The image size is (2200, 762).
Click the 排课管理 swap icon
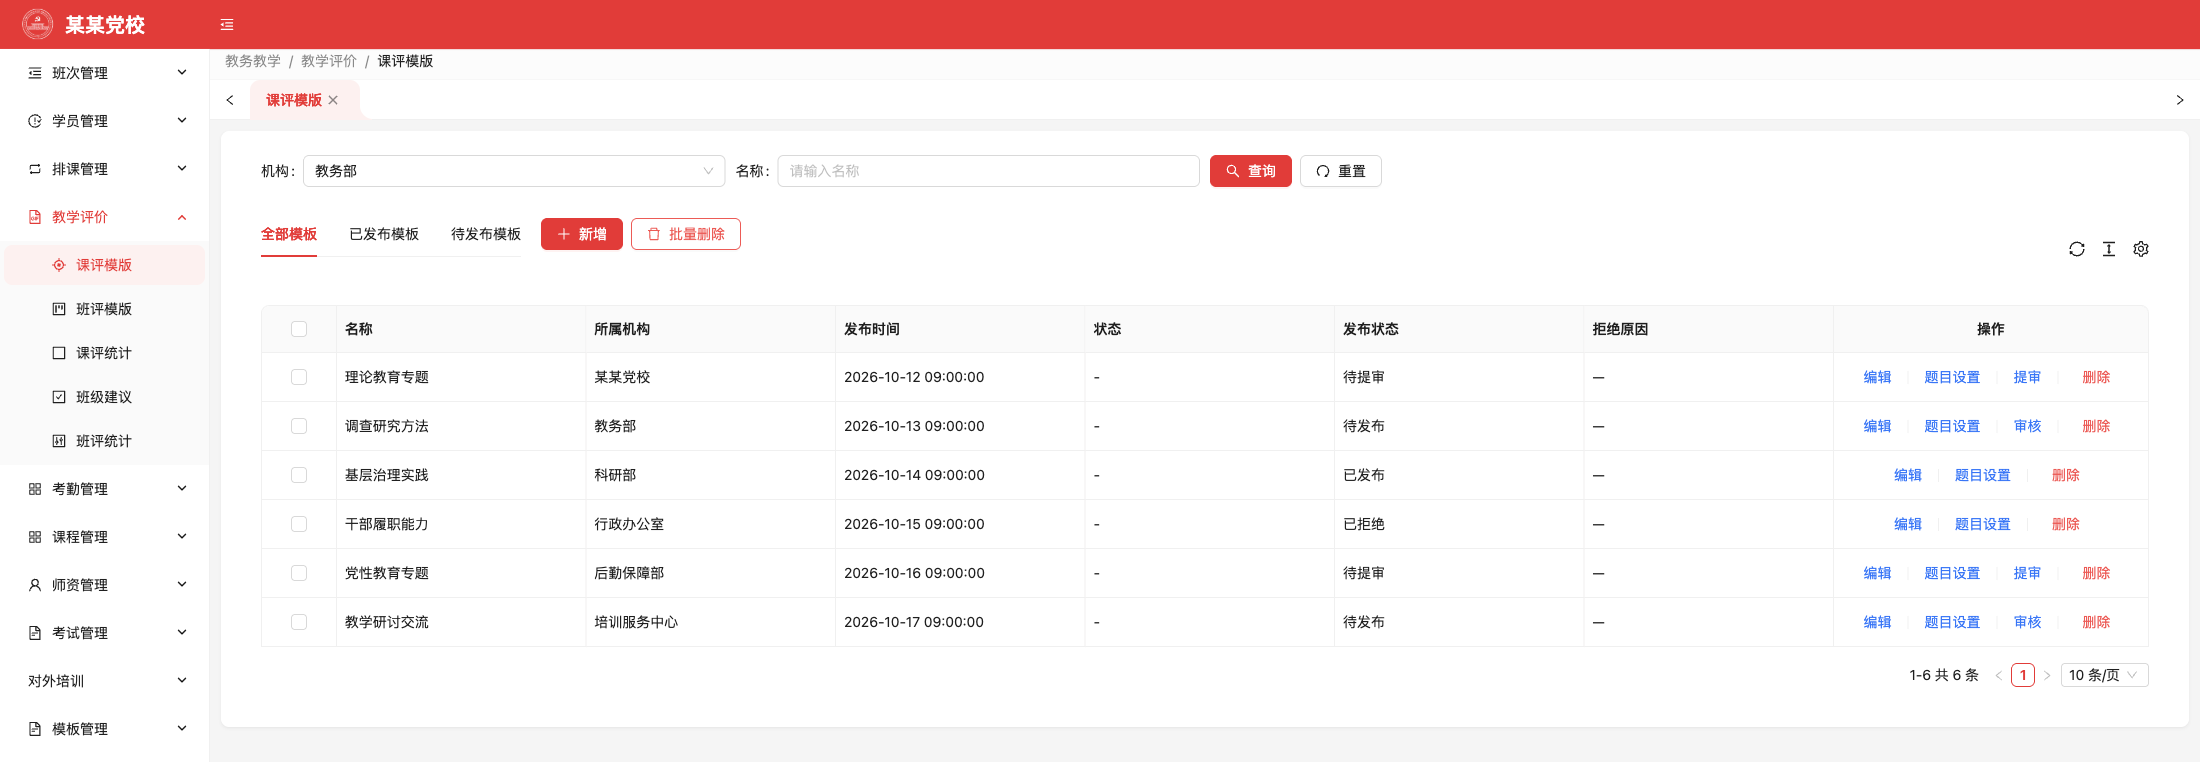coord(35,169)
